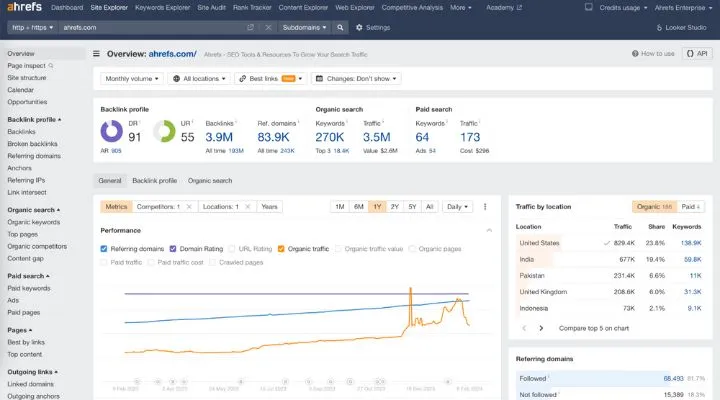Go to next locations page arrow
Screen dimensions: 720x400
[541, 328]
